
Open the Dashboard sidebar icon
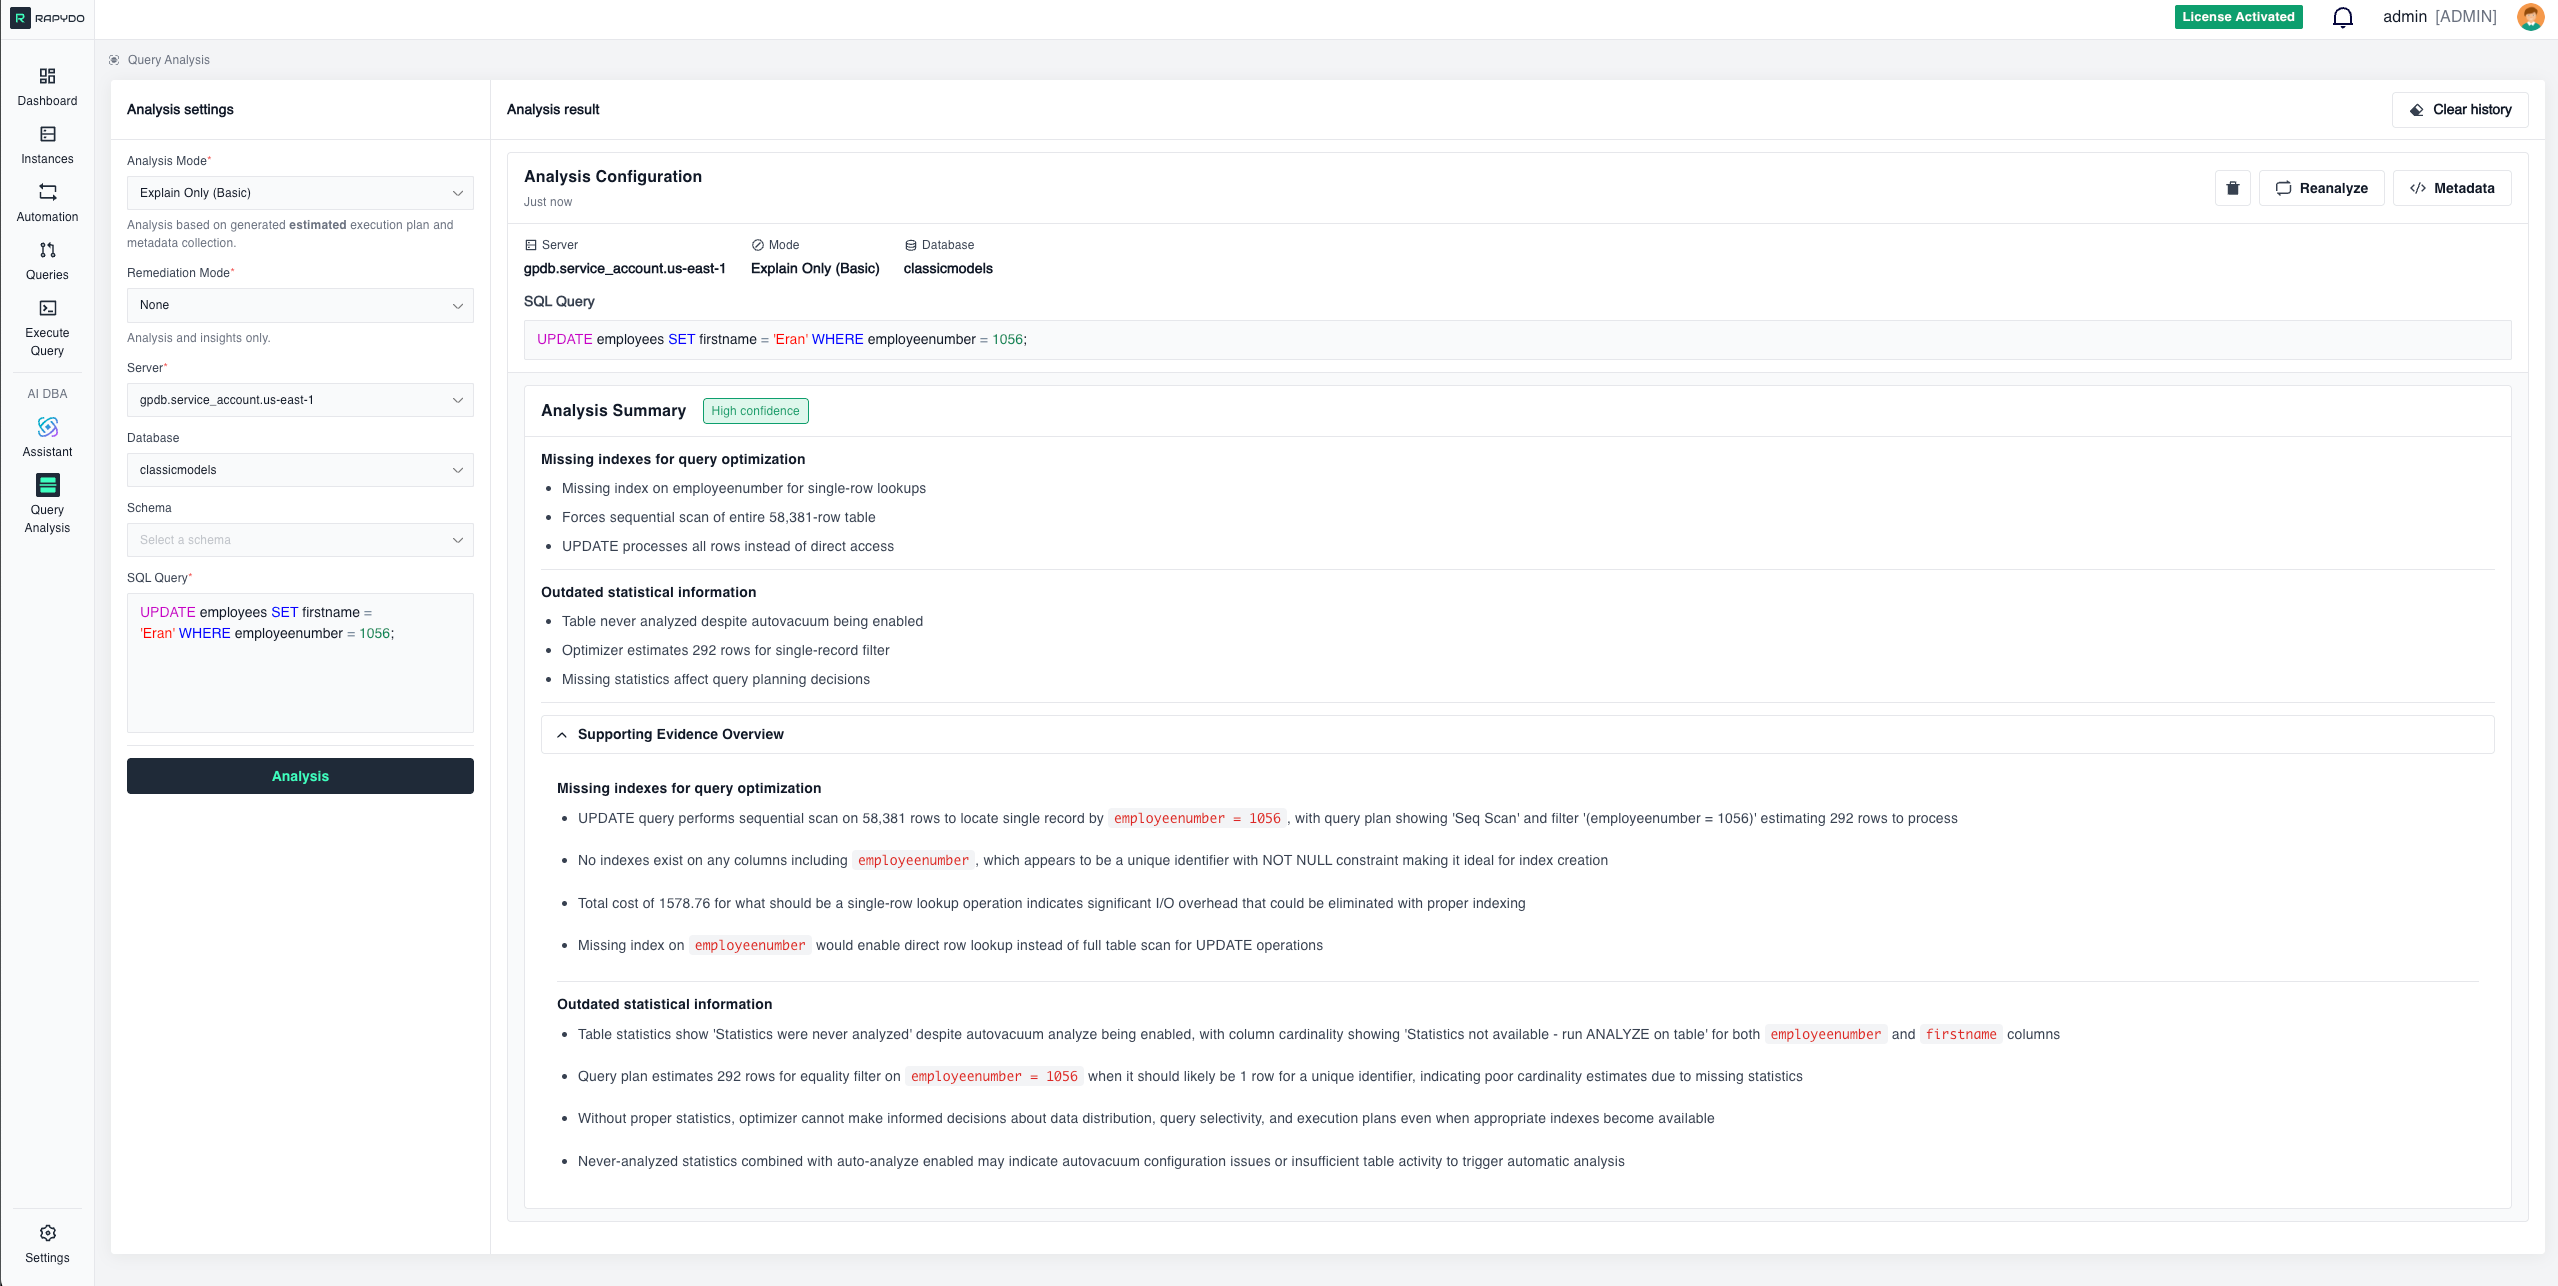coord(47,77)
